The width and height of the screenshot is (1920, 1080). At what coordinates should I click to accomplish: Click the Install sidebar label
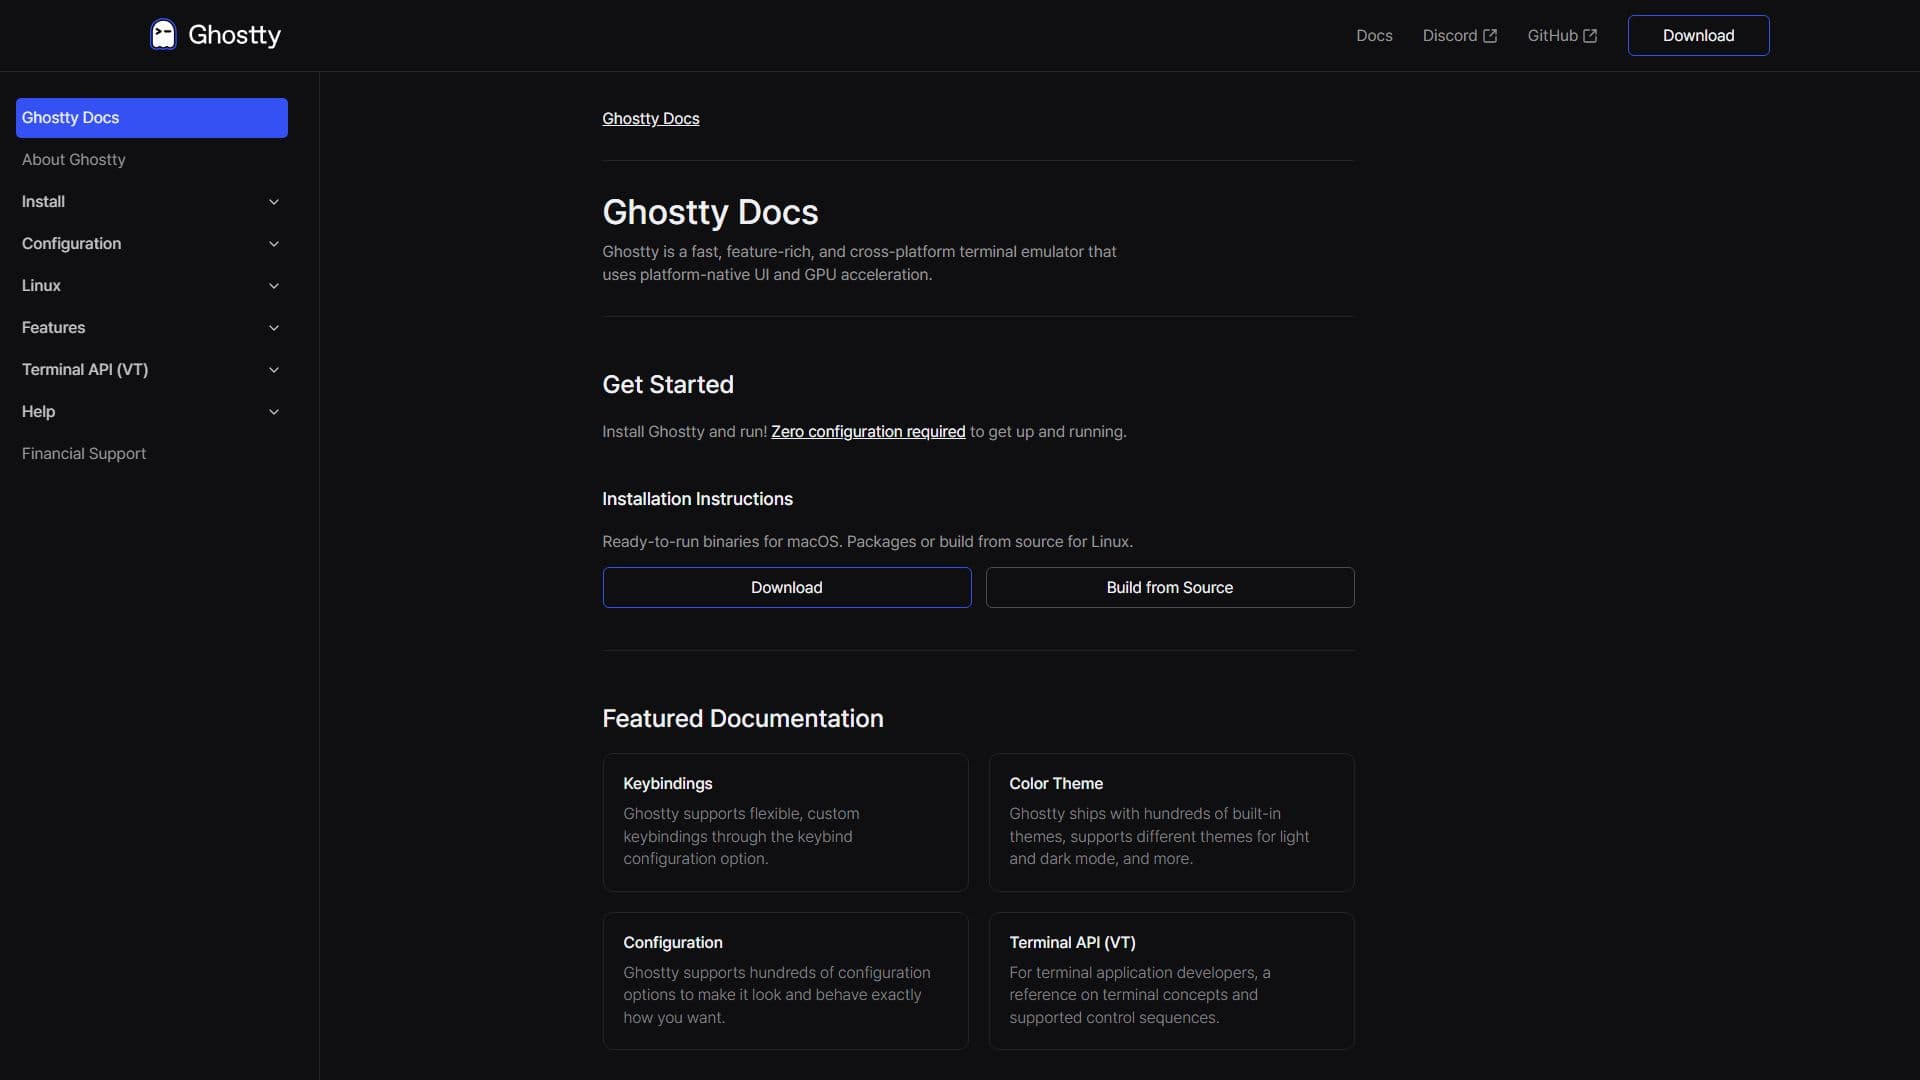43,202
